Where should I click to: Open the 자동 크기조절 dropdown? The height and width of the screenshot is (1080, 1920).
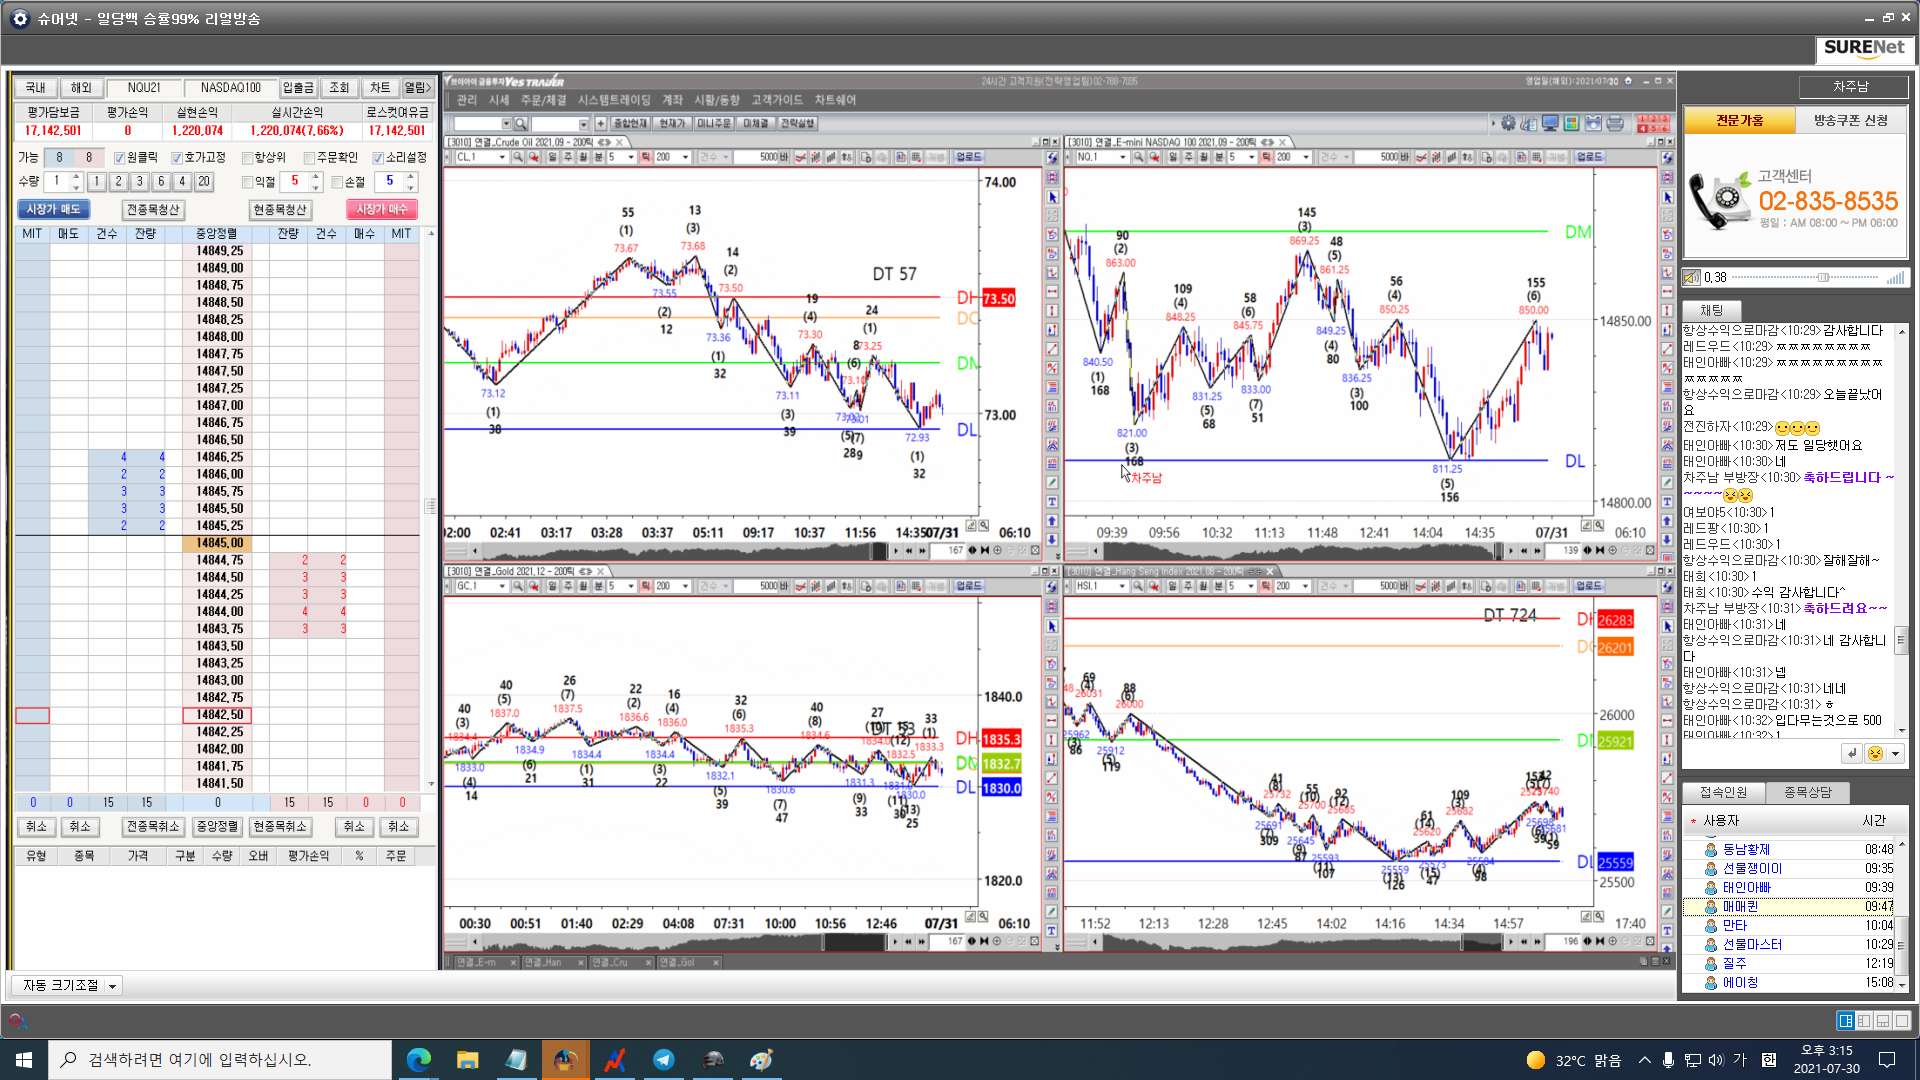click(112, 986)
